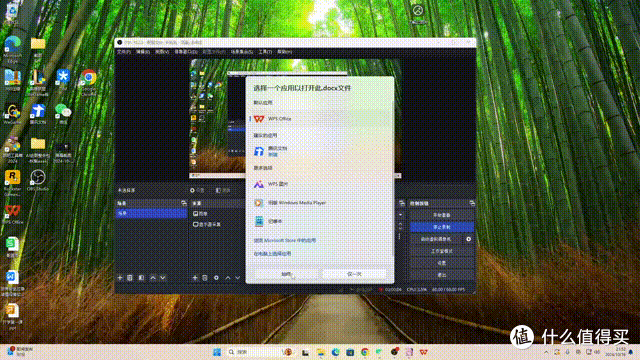640x360 pixels.
Task: Remove scene using trash icon in Scenes panel
Action: point(130,278)
